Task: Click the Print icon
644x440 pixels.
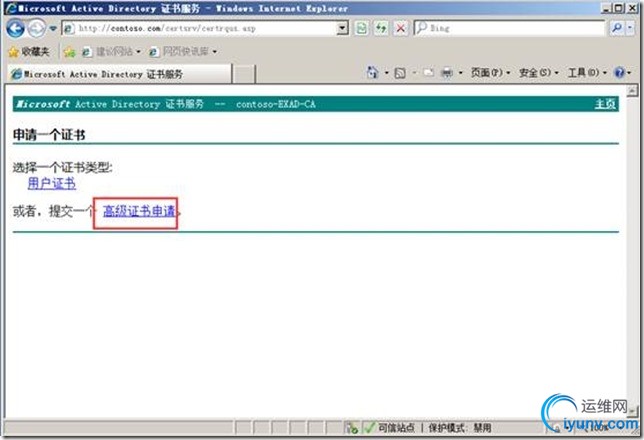Action: [x=447, y=73]
